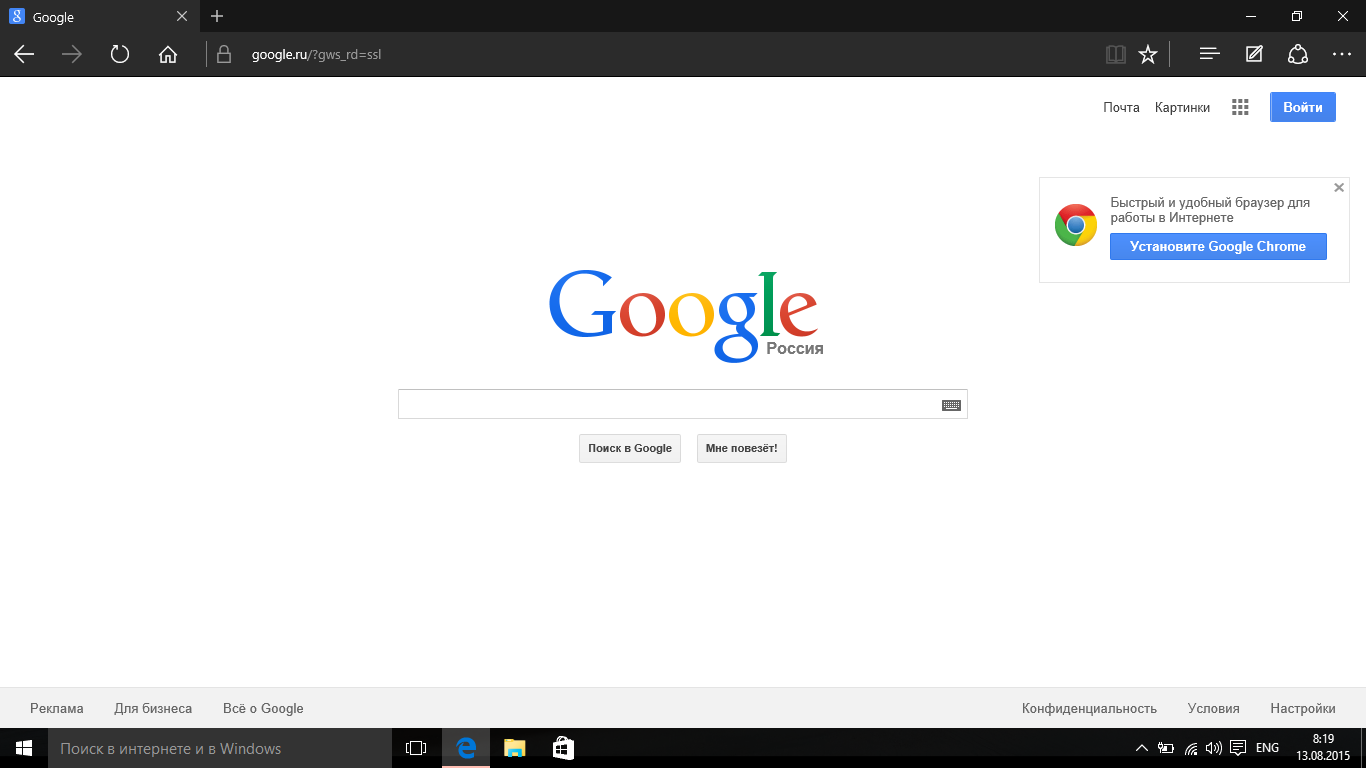Open the Реклама footer link
The image size is (1366, 768).
pyautogui.click(x=57, y=708)
